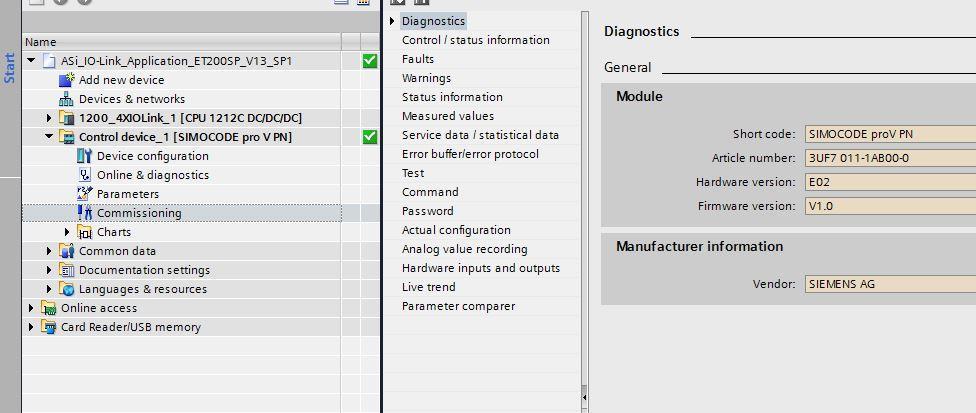Open the Parameter comparer
The image size is (976, 413).
click(x=458, y=306)
